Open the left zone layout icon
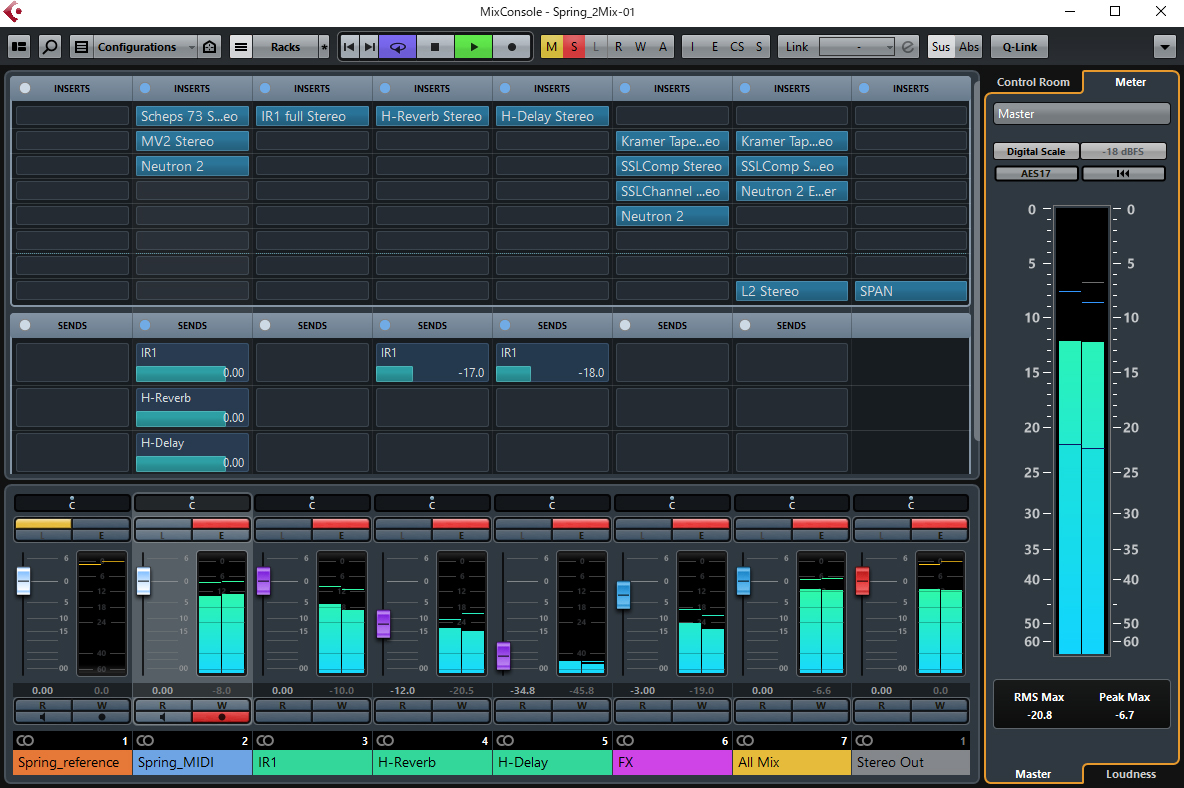 point(19,47)
